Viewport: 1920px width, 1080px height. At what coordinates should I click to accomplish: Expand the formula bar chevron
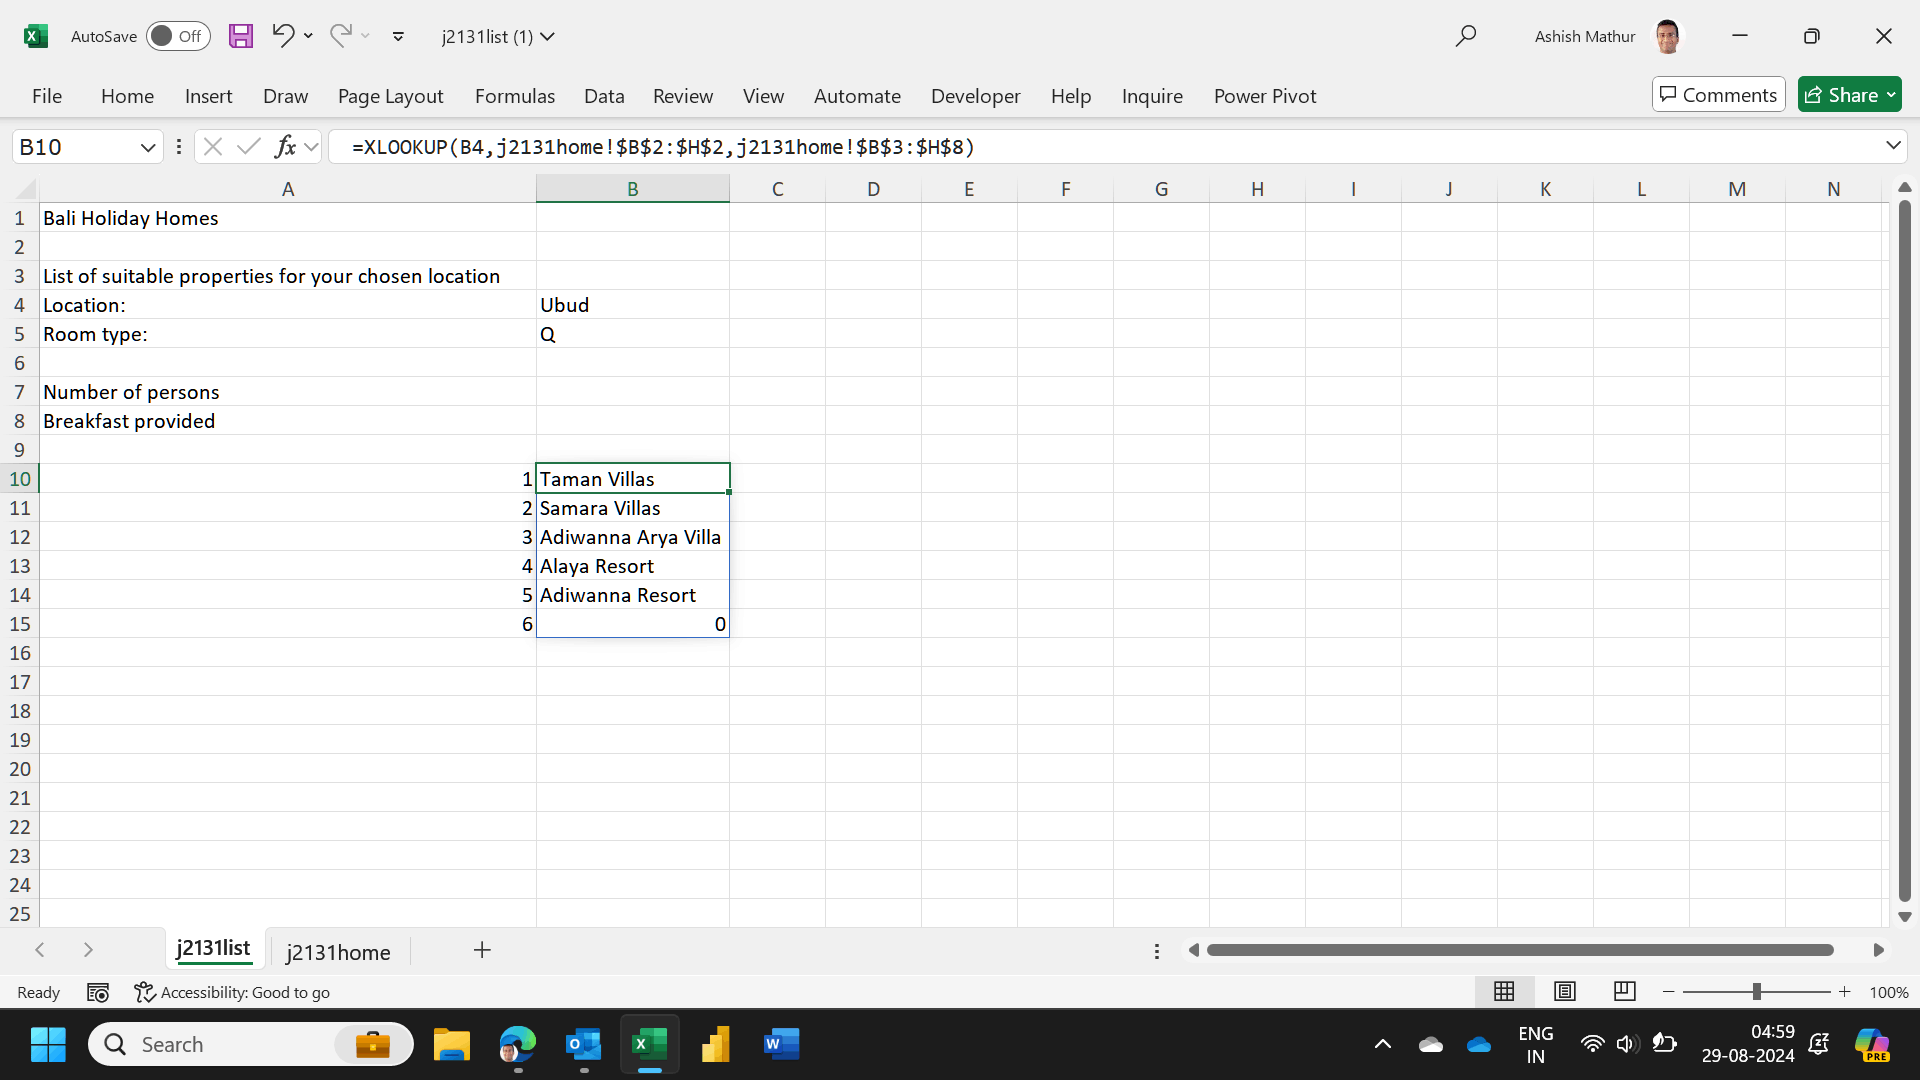[x=1893, y=146]
